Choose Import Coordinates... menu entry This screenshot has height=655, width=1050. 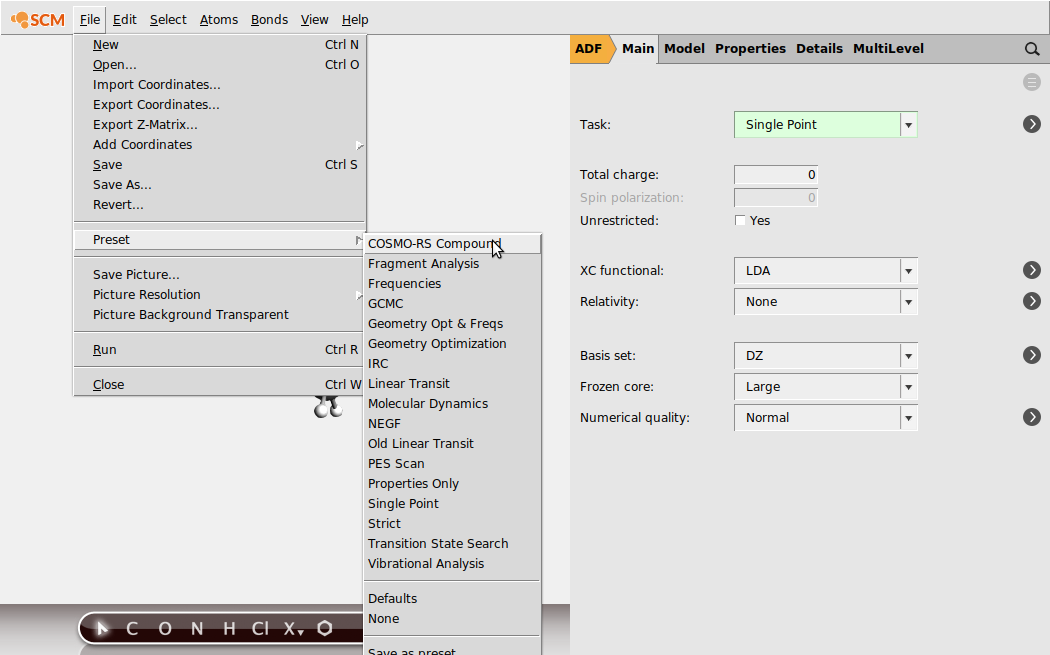tap(220, 85)
